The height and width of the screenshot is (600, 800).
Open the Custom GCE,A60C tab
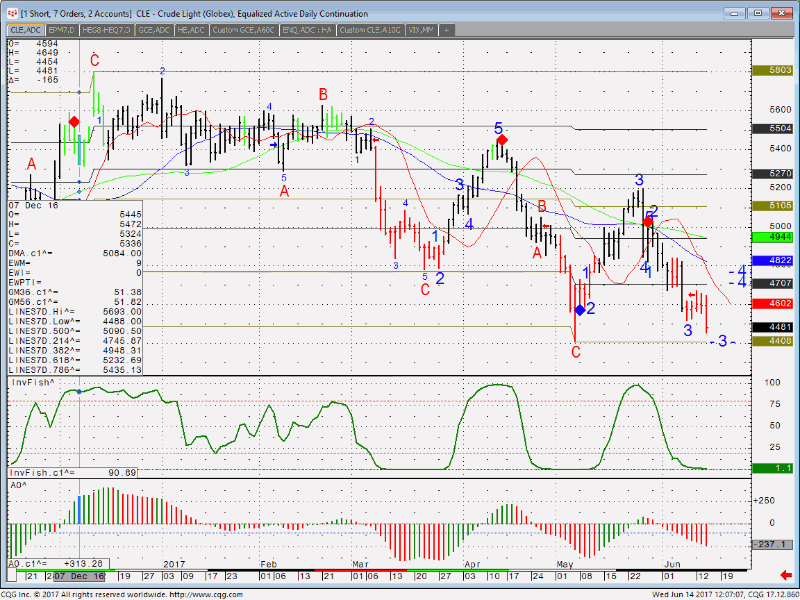(244, 30)
